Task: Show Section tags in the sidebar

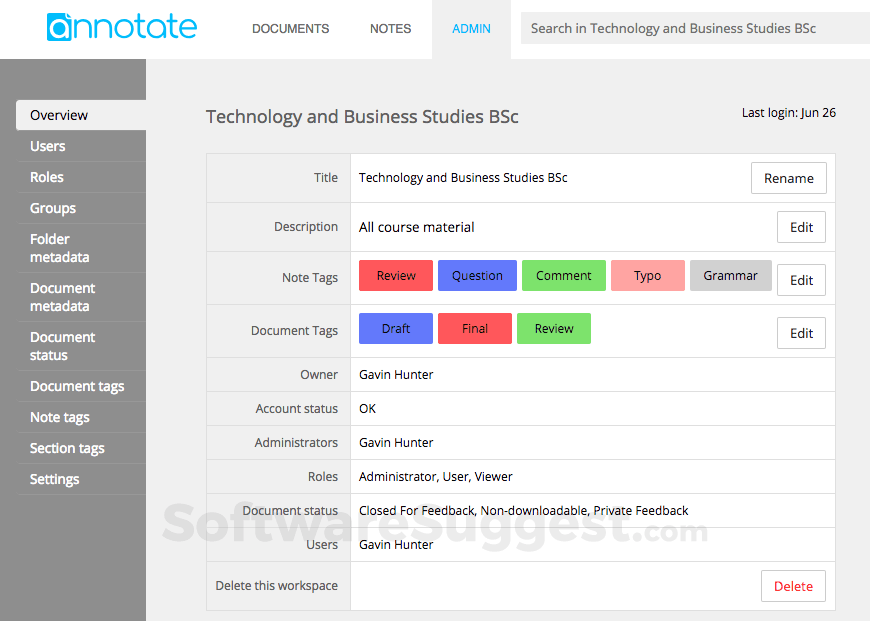Action: (x=67, y=448)
